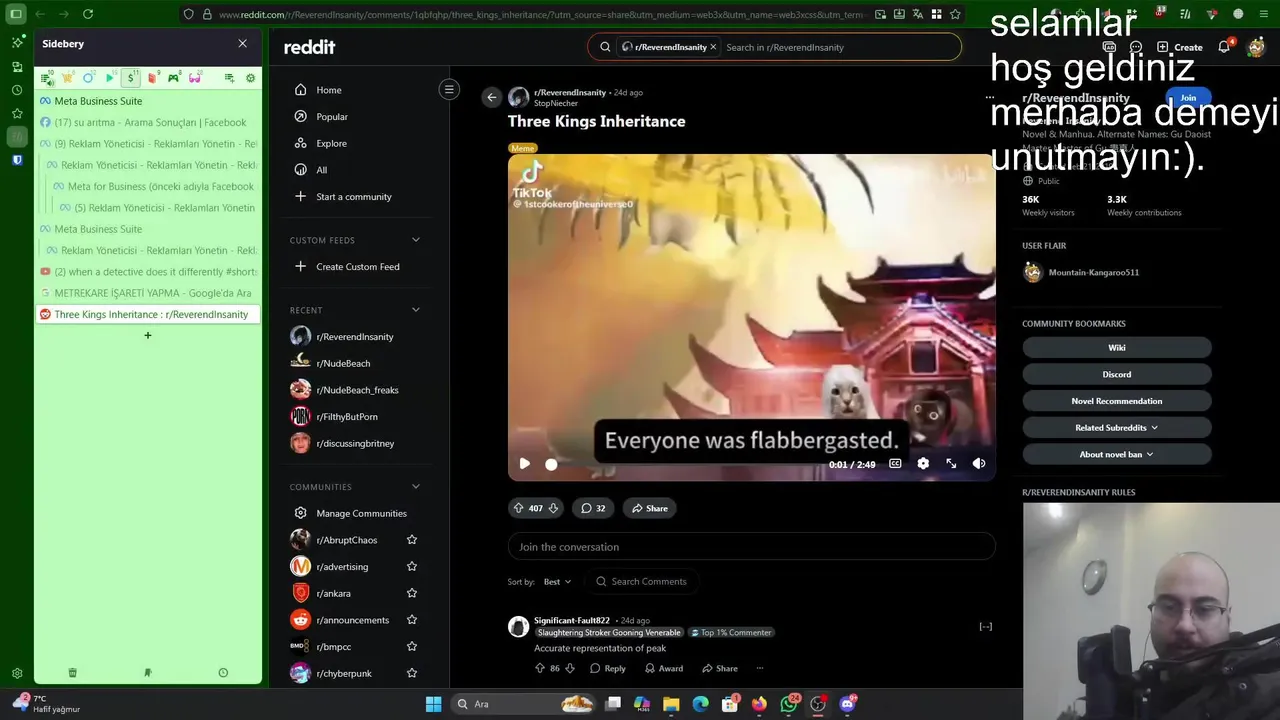Select Sidebery gamepad panel
The image size is (1280, 720).
[x=174, y=77]
